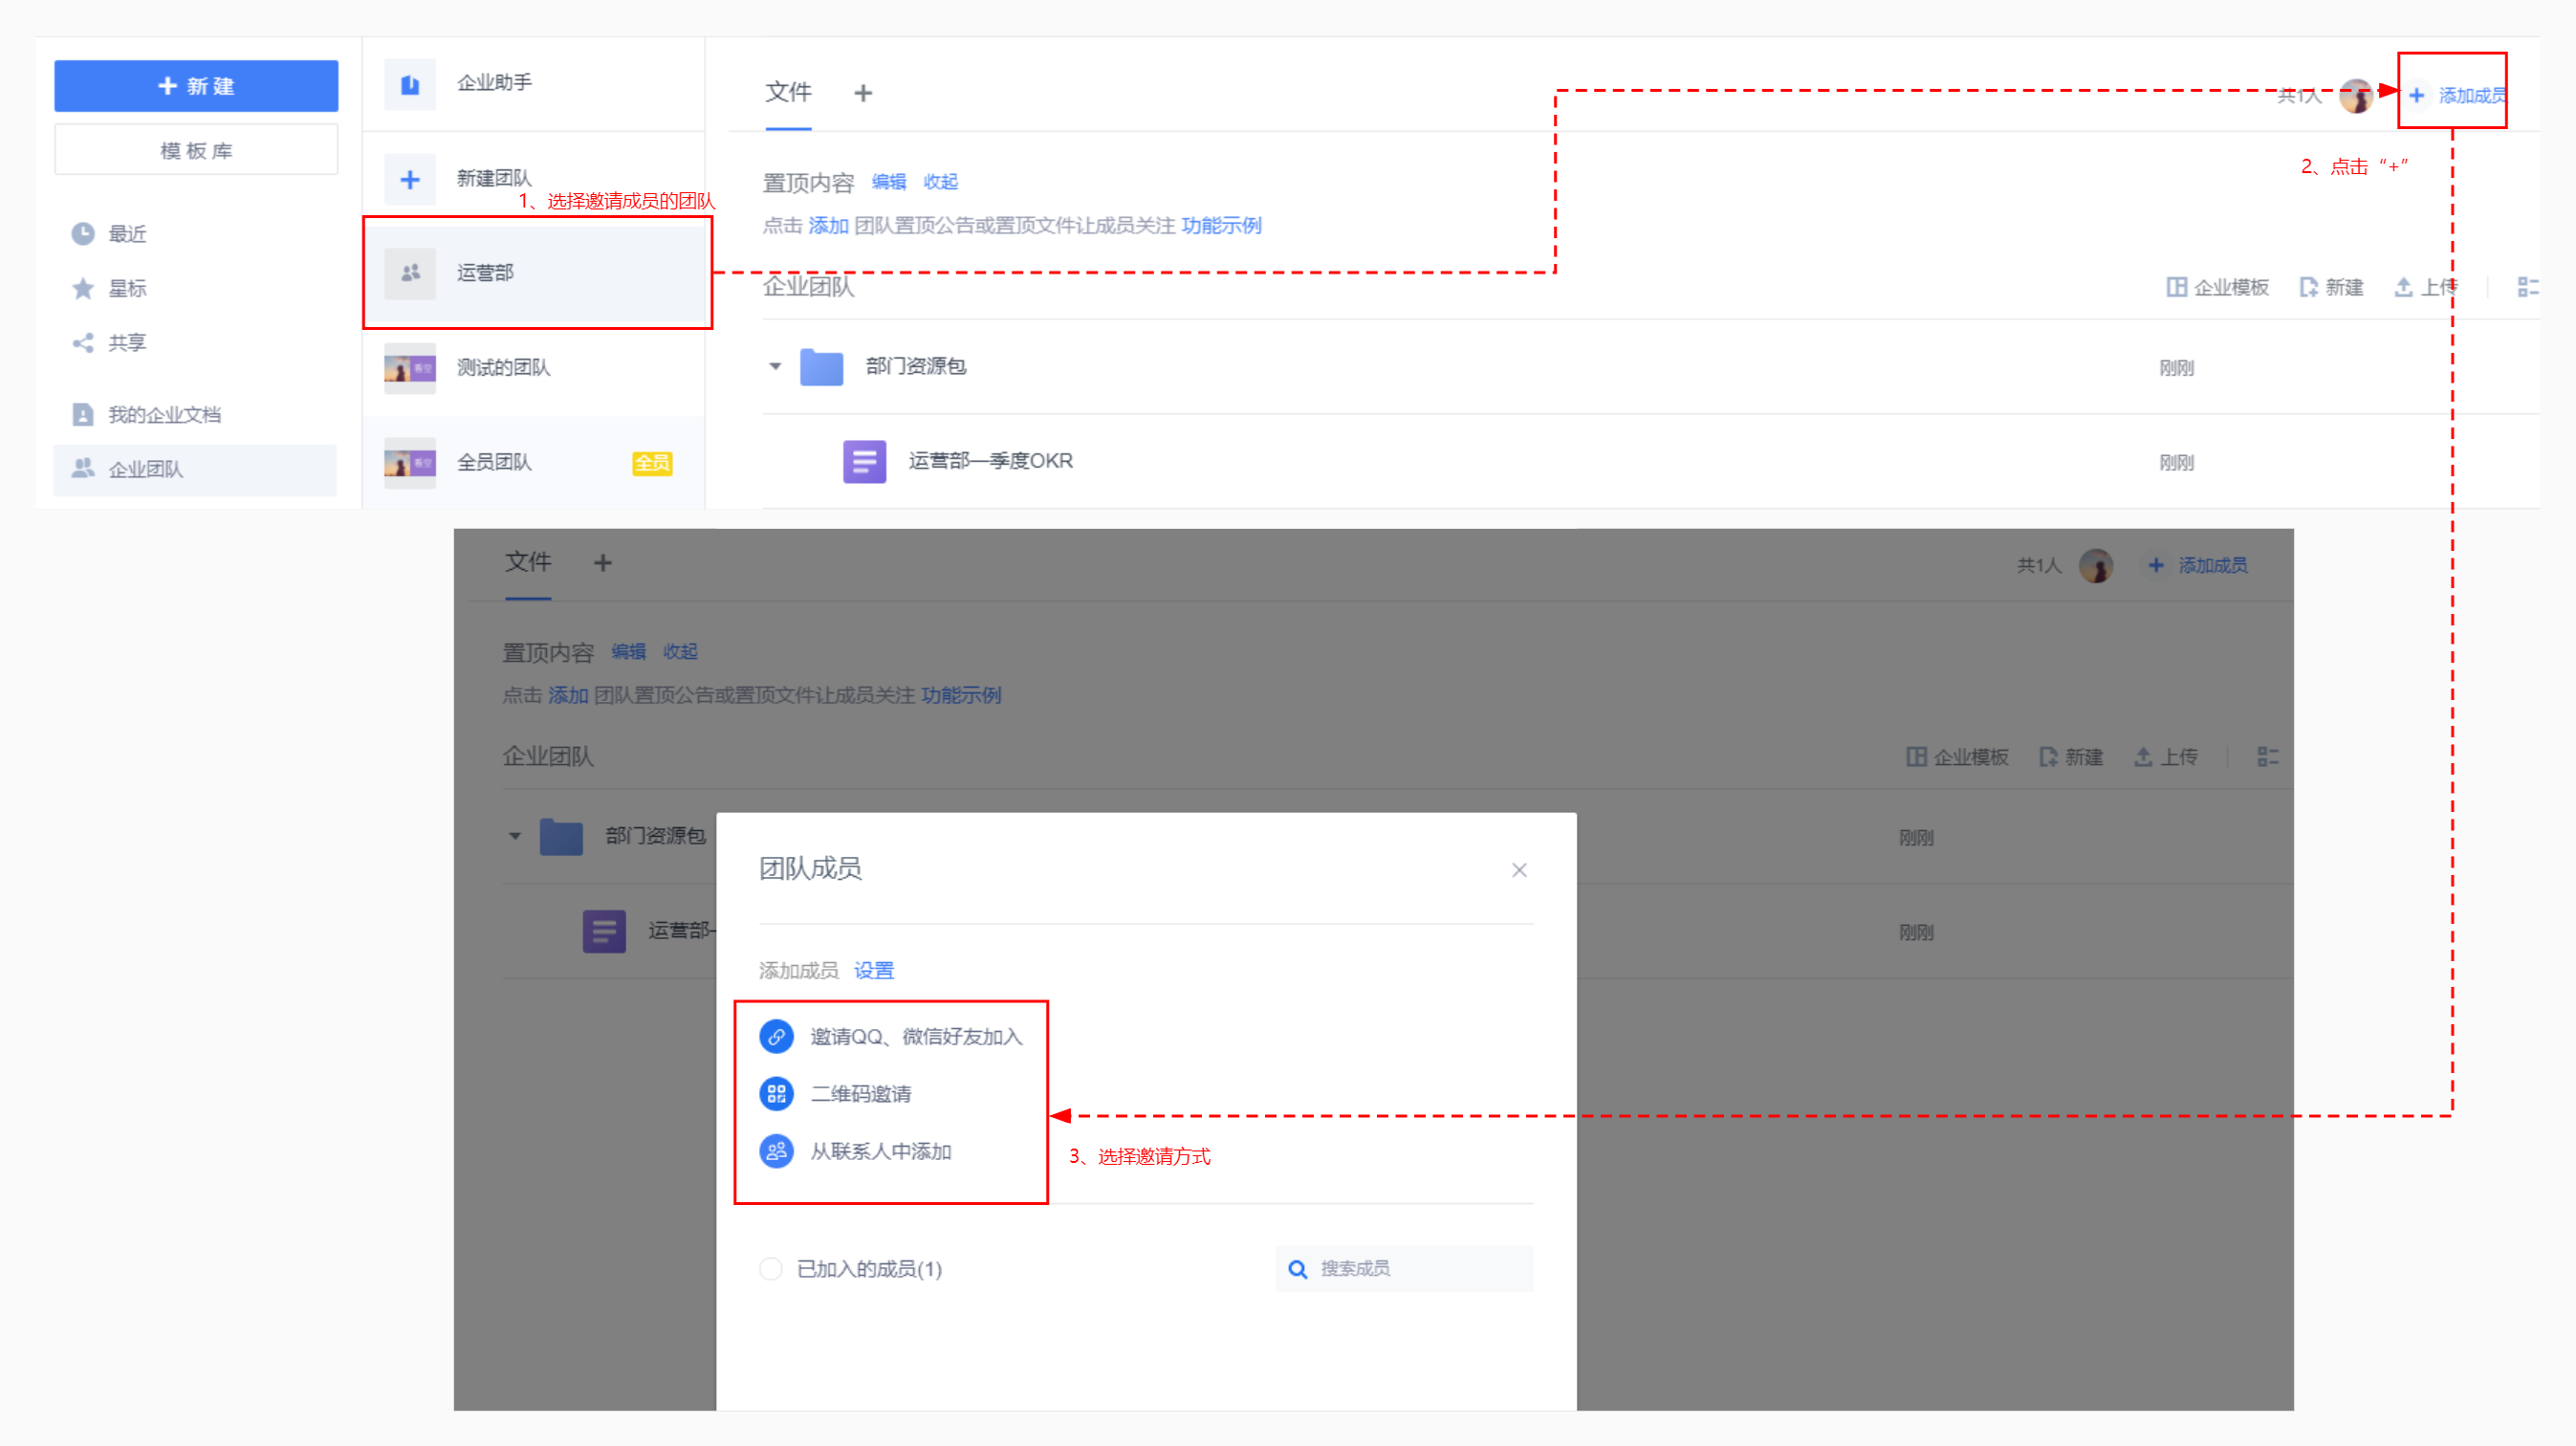This screenshot has width=2576, height=1446.
Task: Click the 全员 yellow badge
Action: [x=652, y=463]
